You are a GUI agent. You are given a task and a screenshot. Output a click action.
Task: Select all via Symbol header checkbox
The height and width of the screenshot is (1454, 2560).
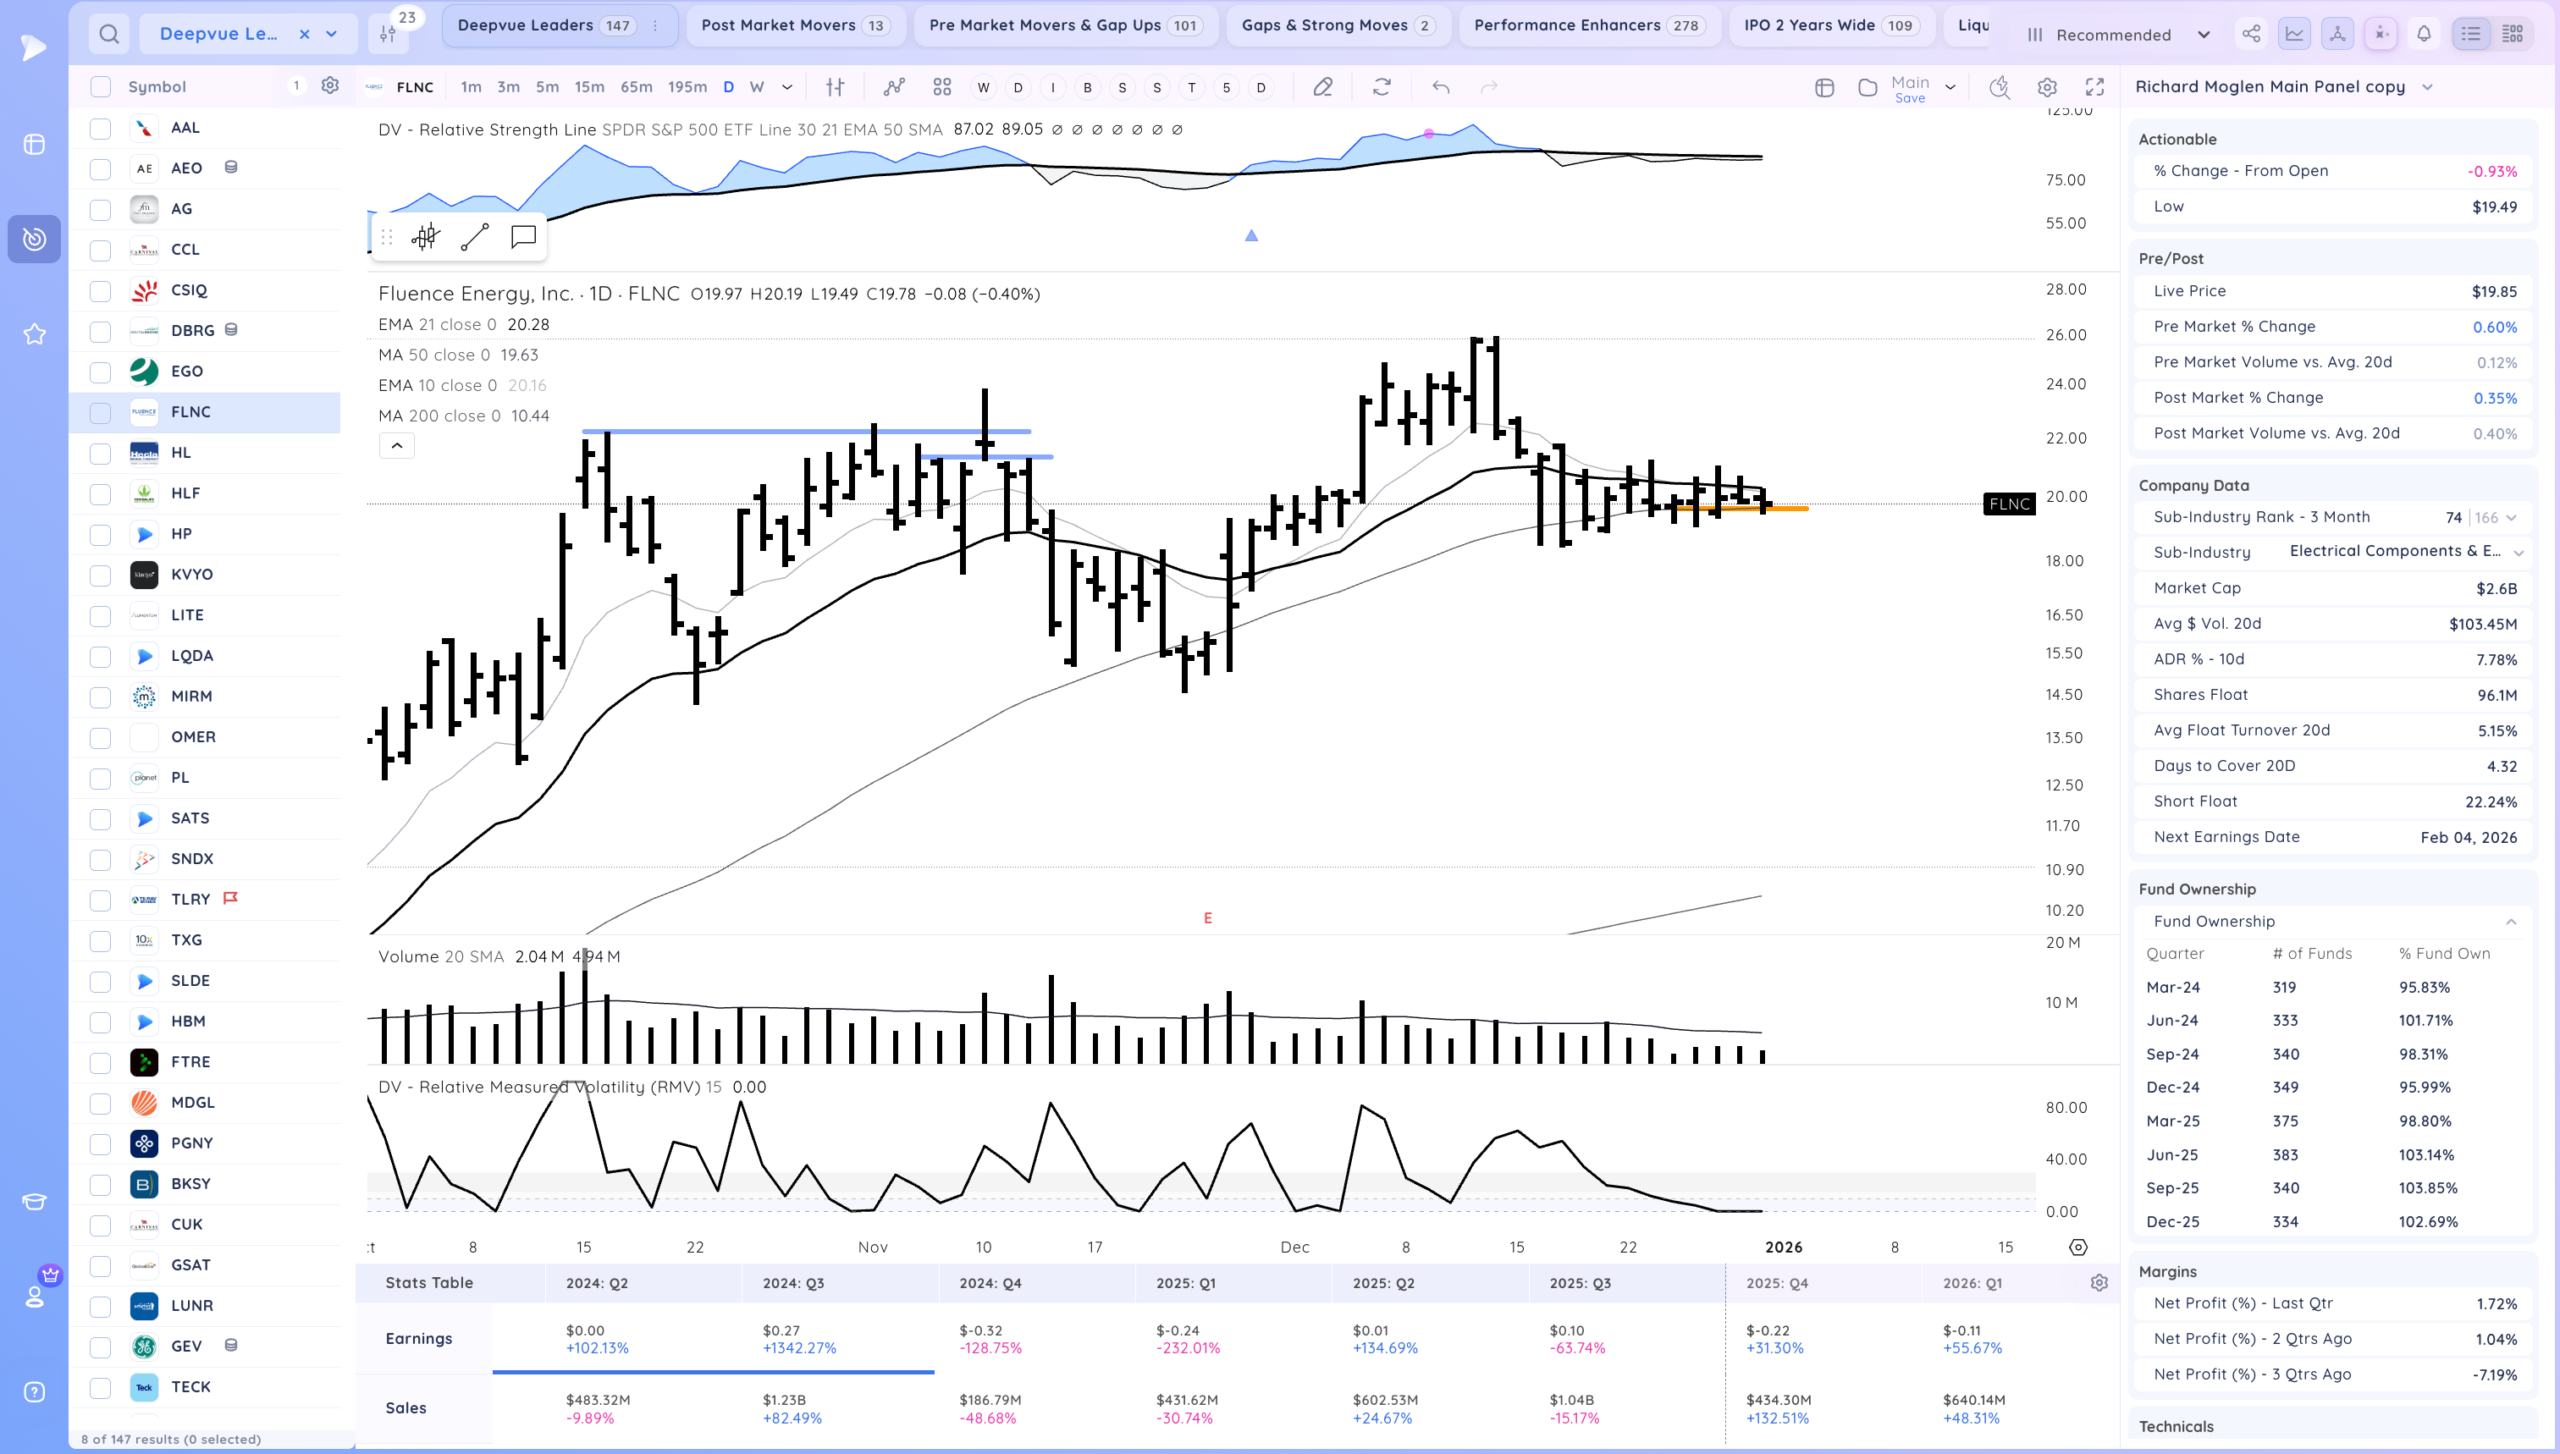100,87
